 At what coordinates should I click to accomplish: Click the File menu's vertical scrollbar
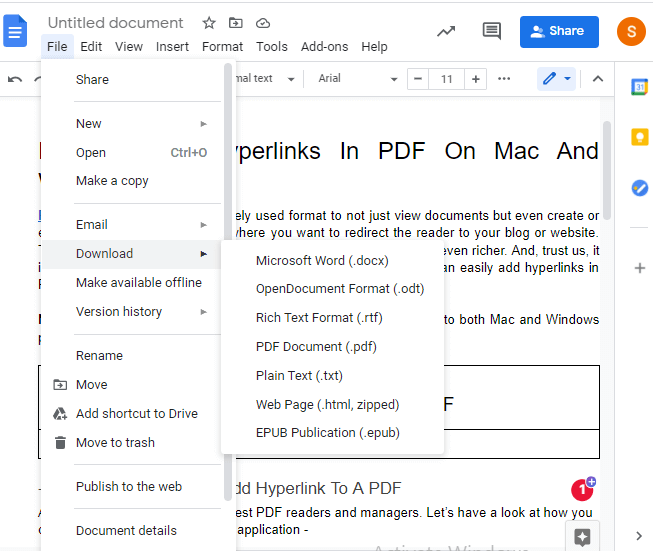pos(227,282)
